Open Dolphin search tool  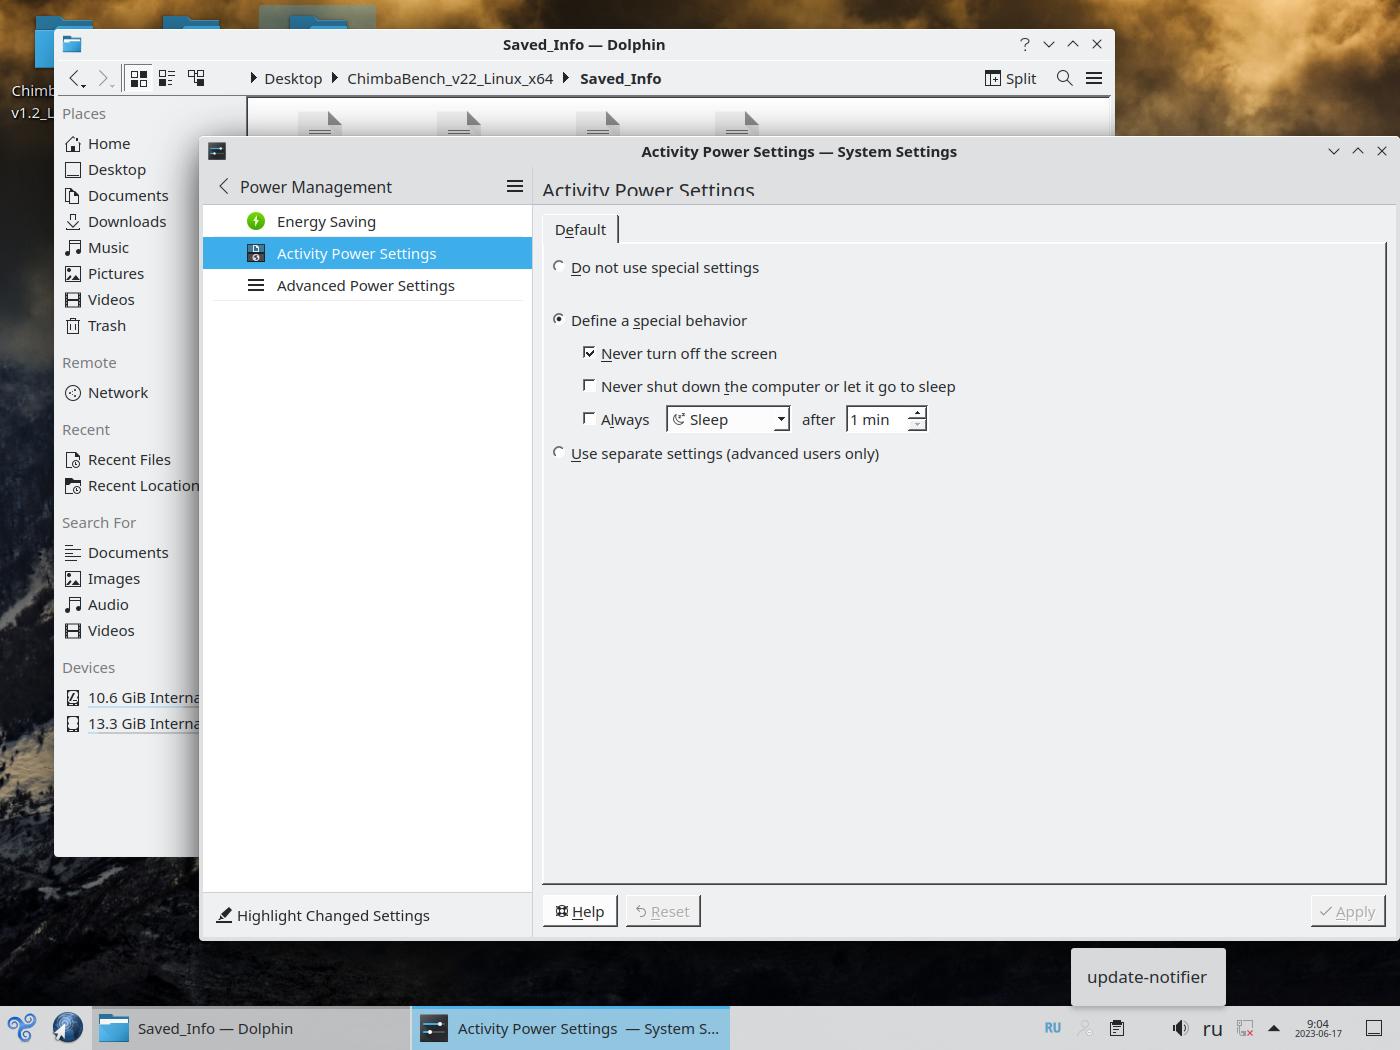(x=1065, y=78)
